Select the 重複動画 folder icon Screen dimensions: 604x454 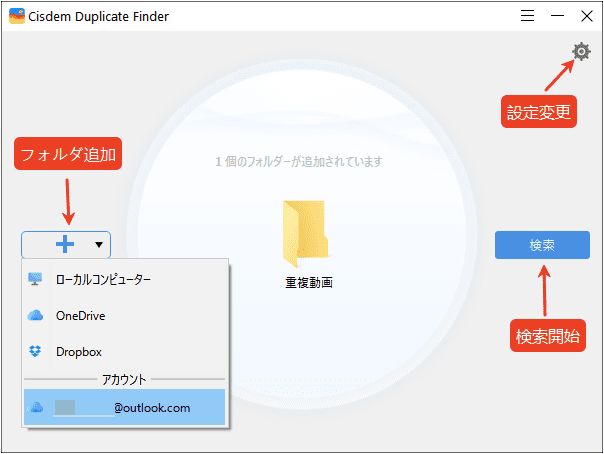306,234
